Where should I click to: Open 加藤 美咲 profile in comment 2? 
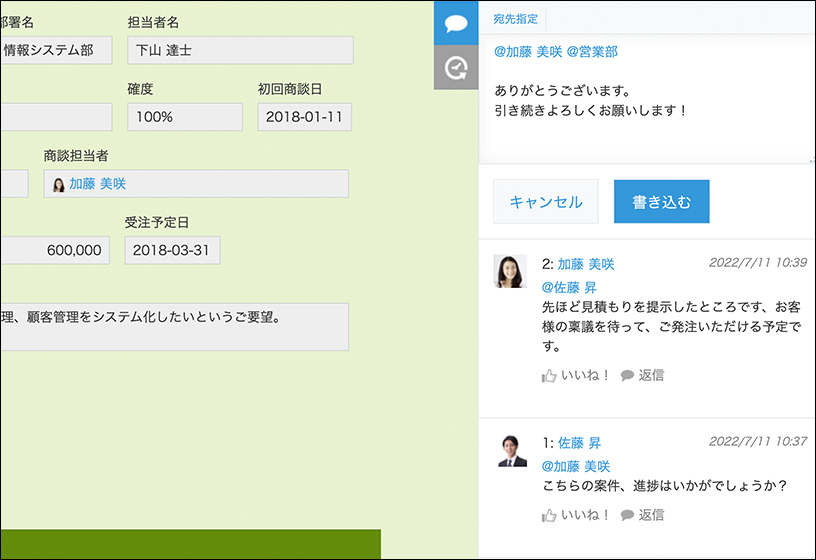tap(586, 264)
